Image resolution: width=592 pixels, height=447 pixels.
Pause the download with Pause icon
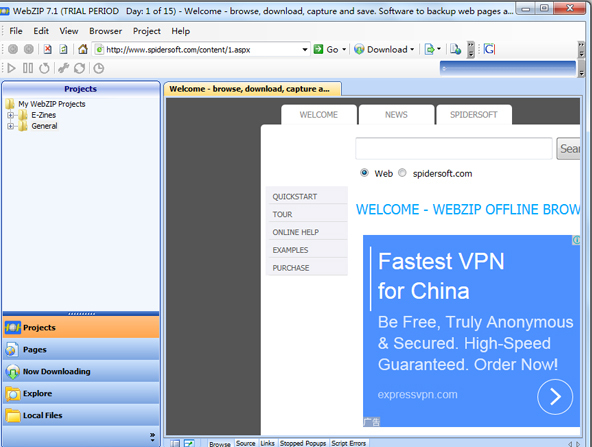(x=28, y=68)
